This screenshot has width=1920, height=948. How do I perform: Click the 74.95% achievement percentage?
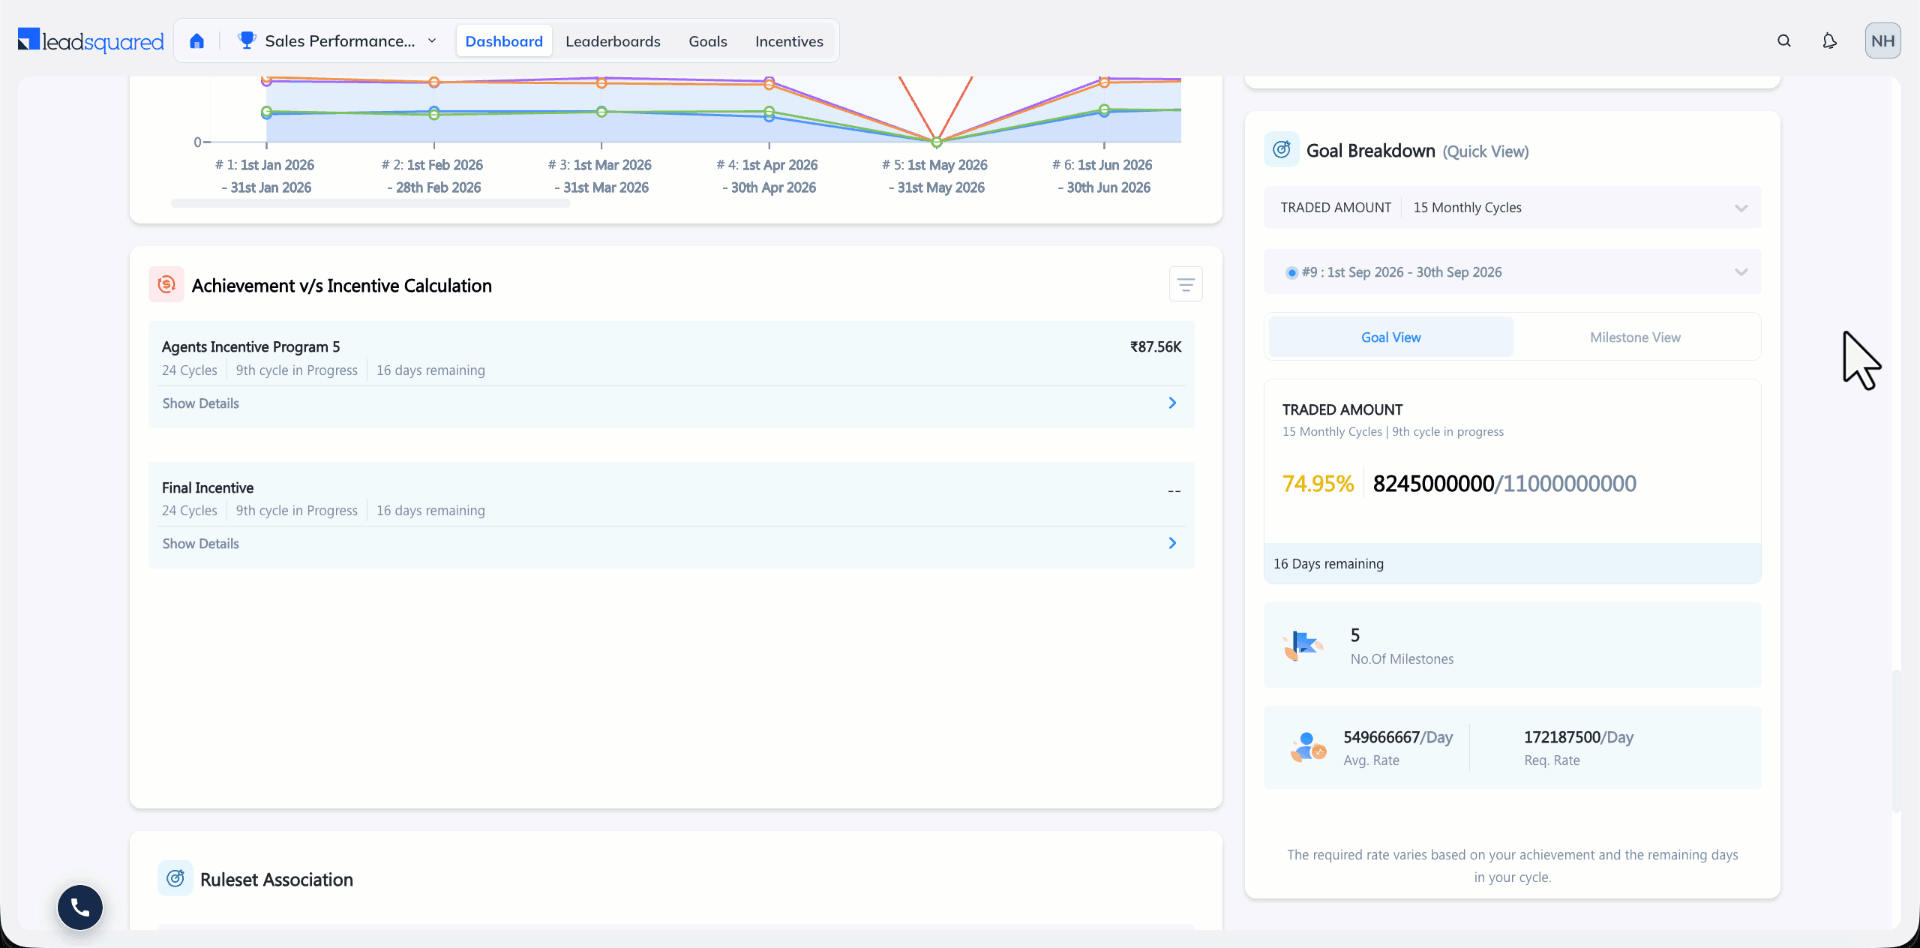pos(1318,484)
